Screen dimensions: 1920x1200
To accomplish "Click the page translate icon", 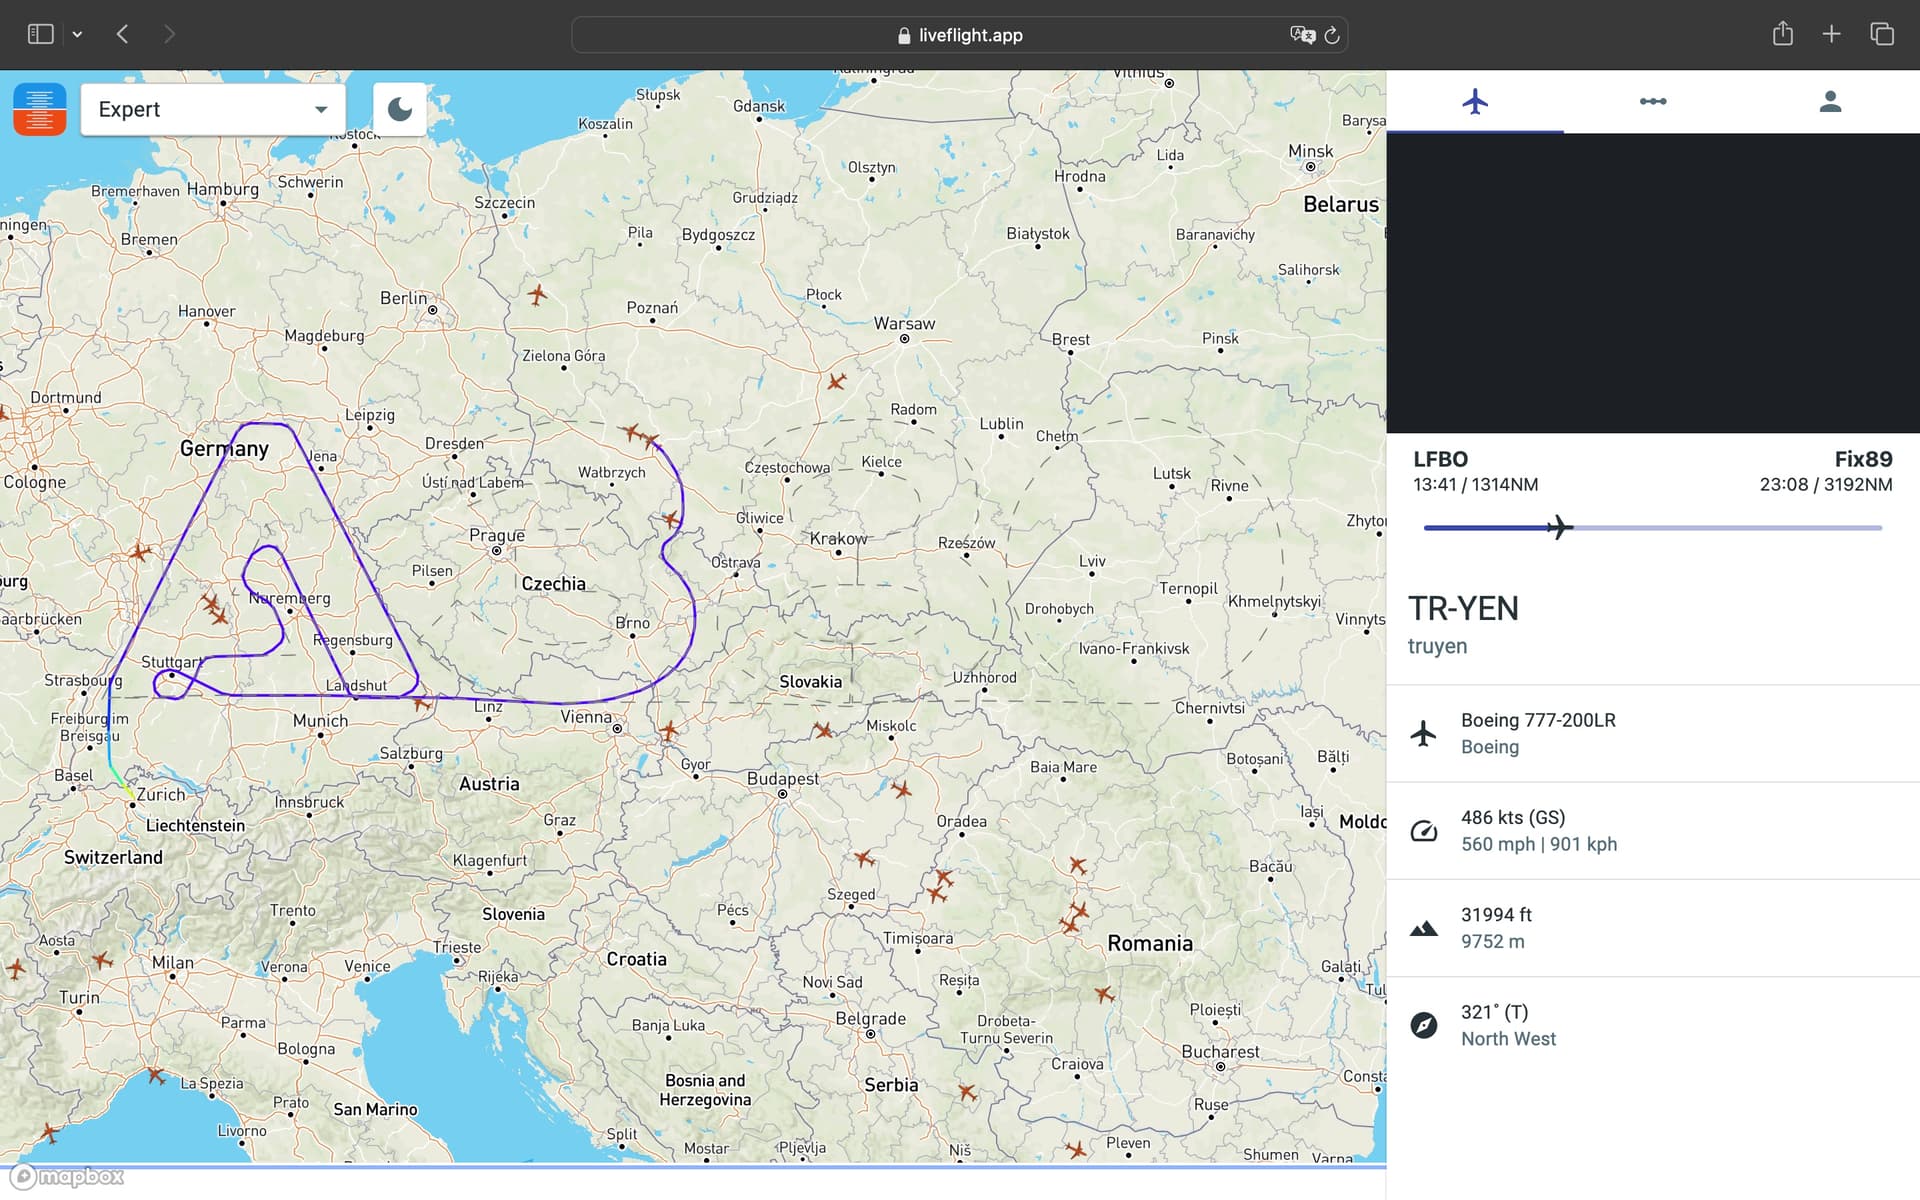I will [x=1301, y=35].
